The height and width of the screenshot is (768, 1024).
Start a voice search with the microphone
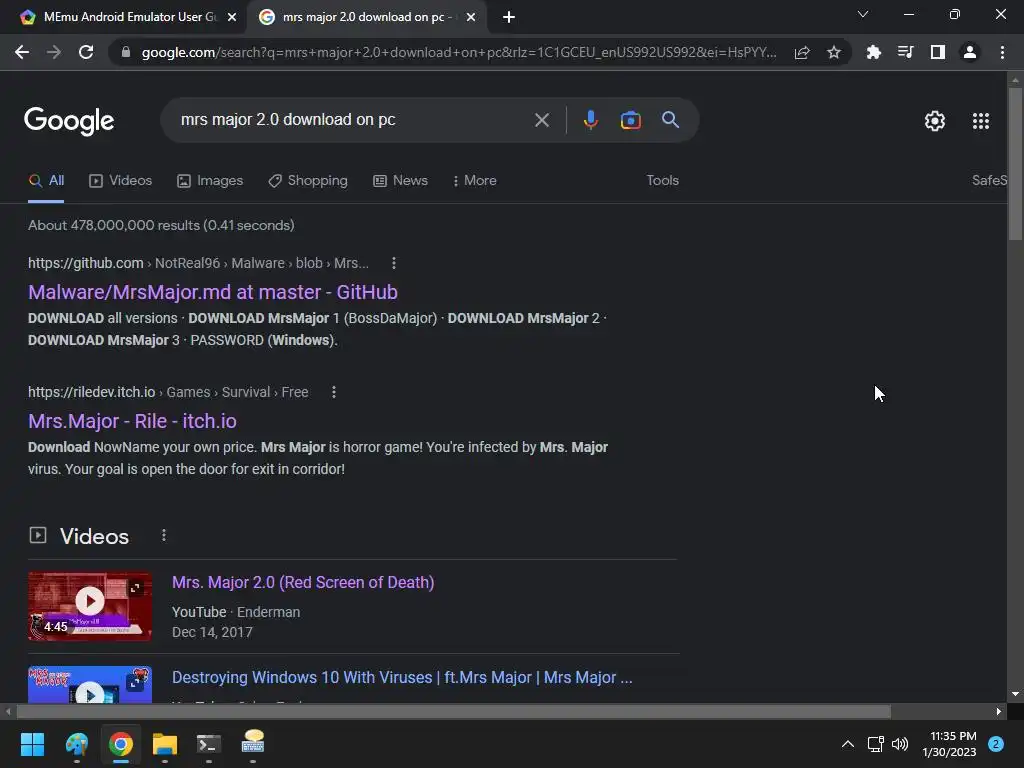pos(590,120)
